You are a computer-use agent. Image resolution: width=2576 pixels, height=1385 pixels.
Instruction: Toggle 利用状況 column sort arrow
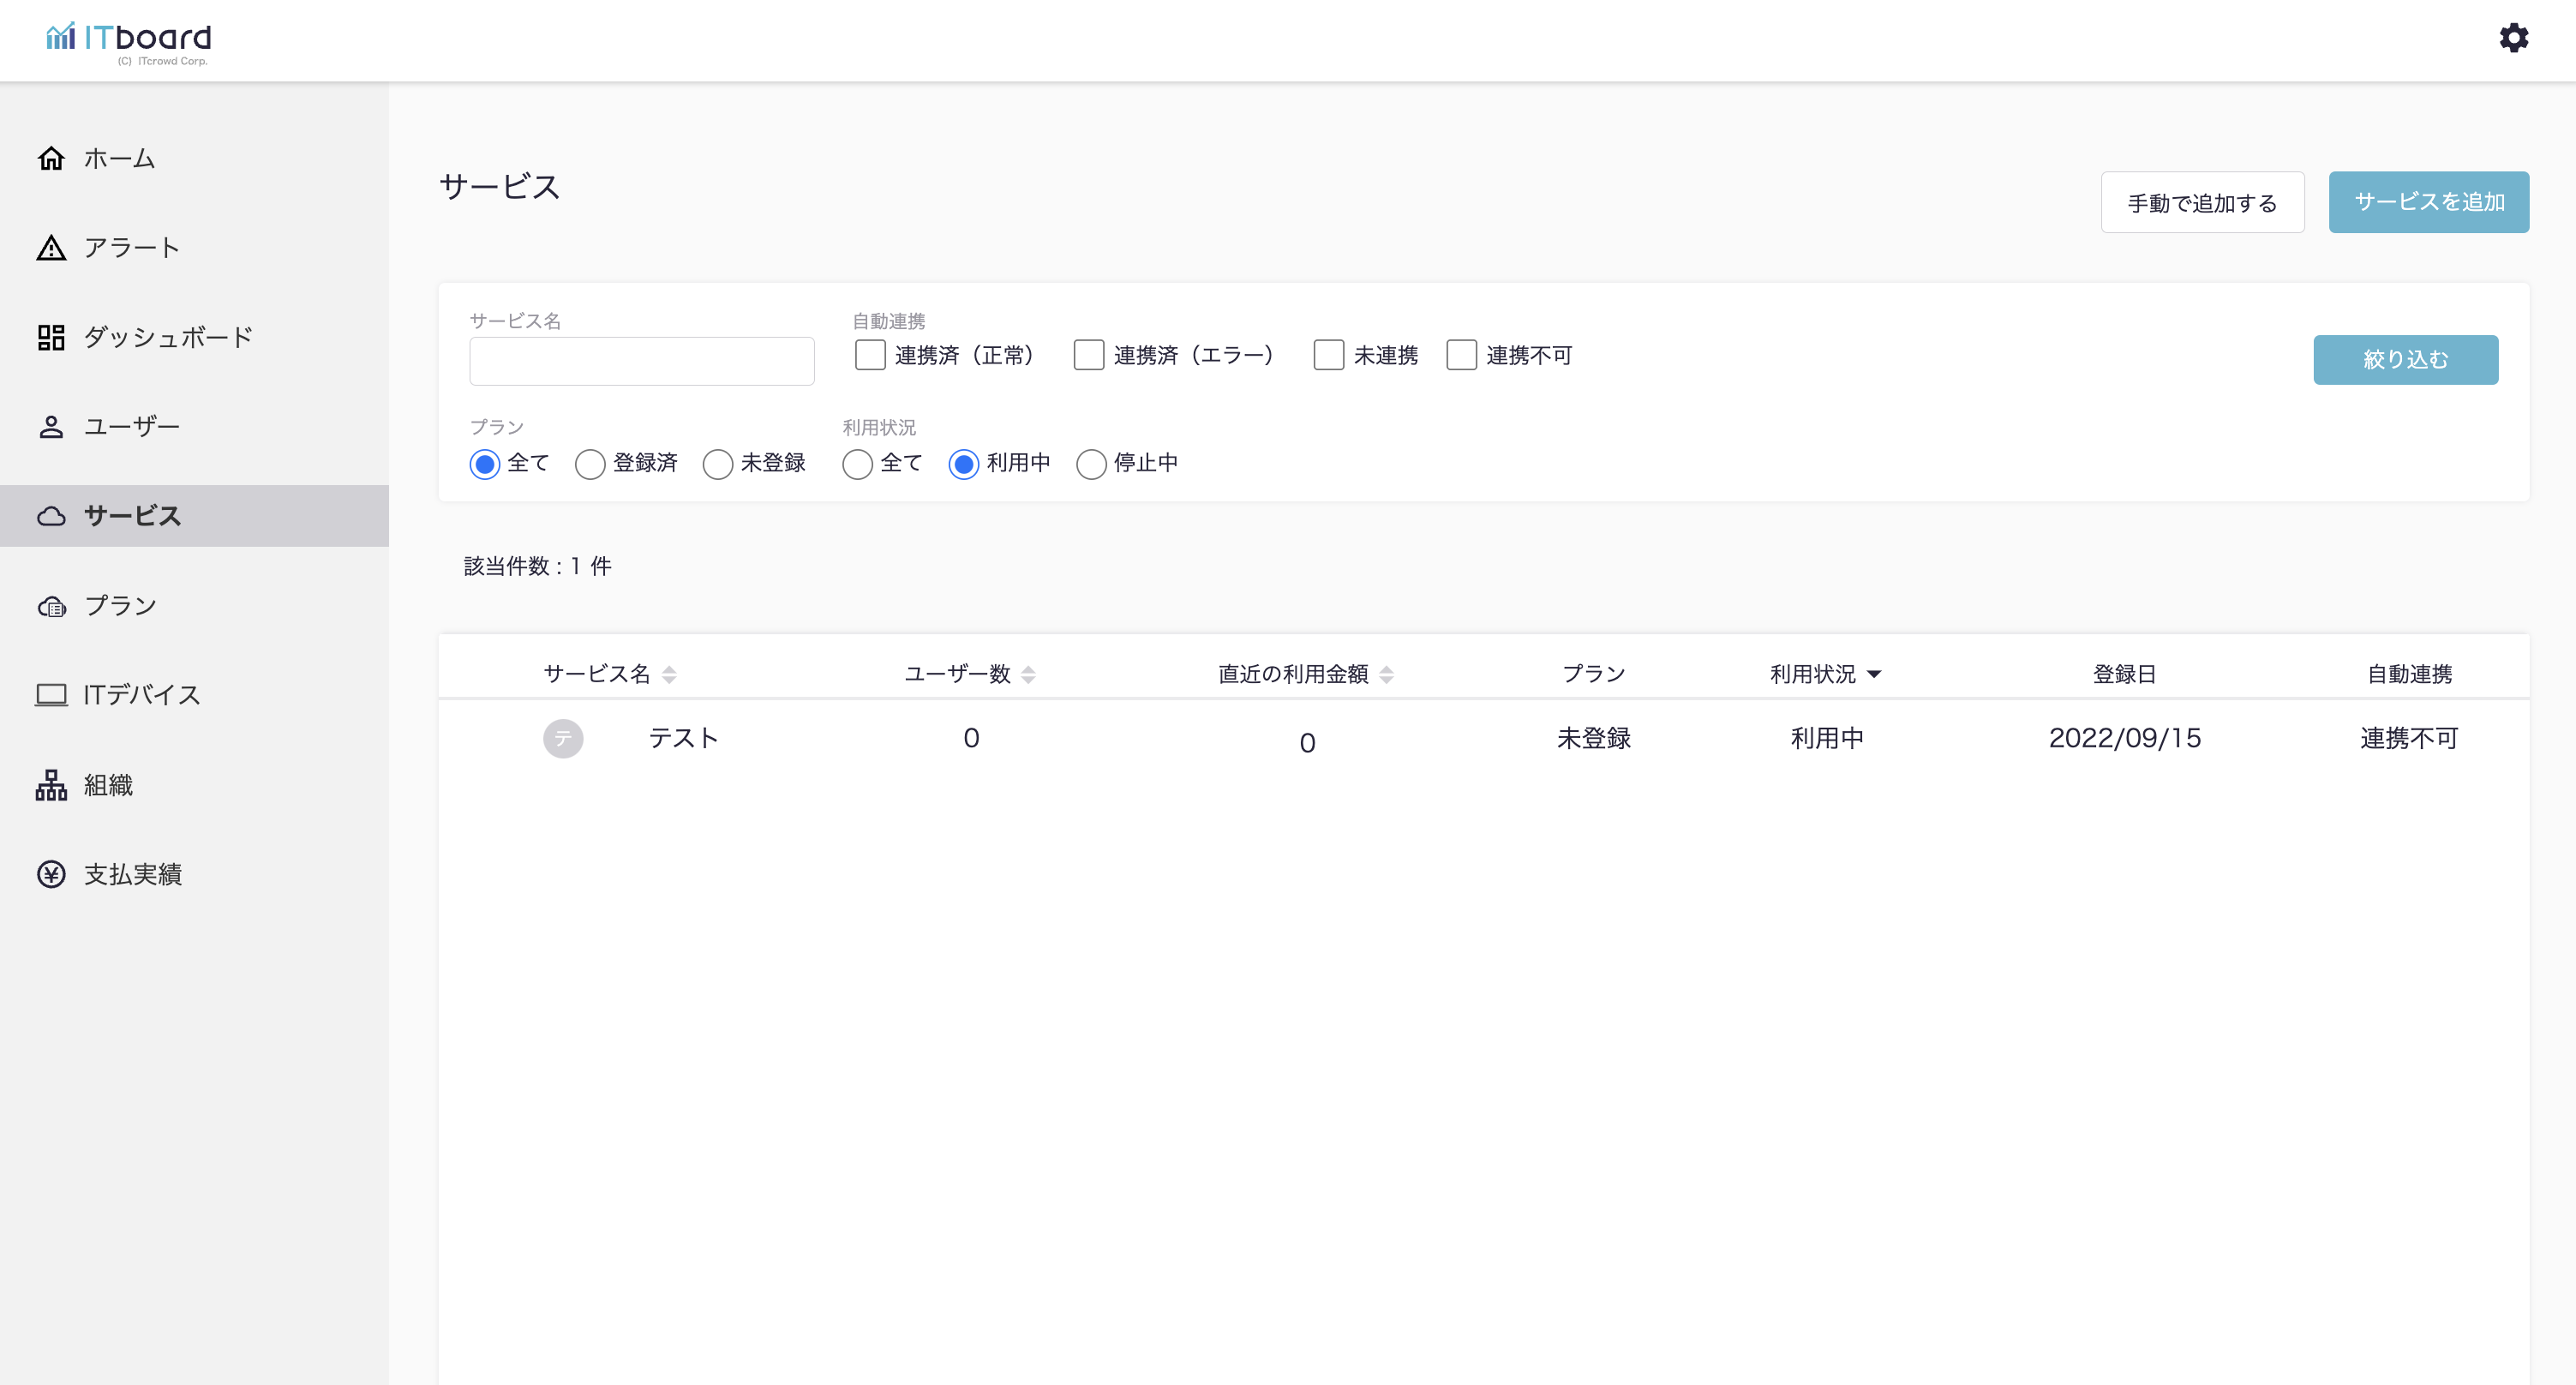coord(1874,675)
